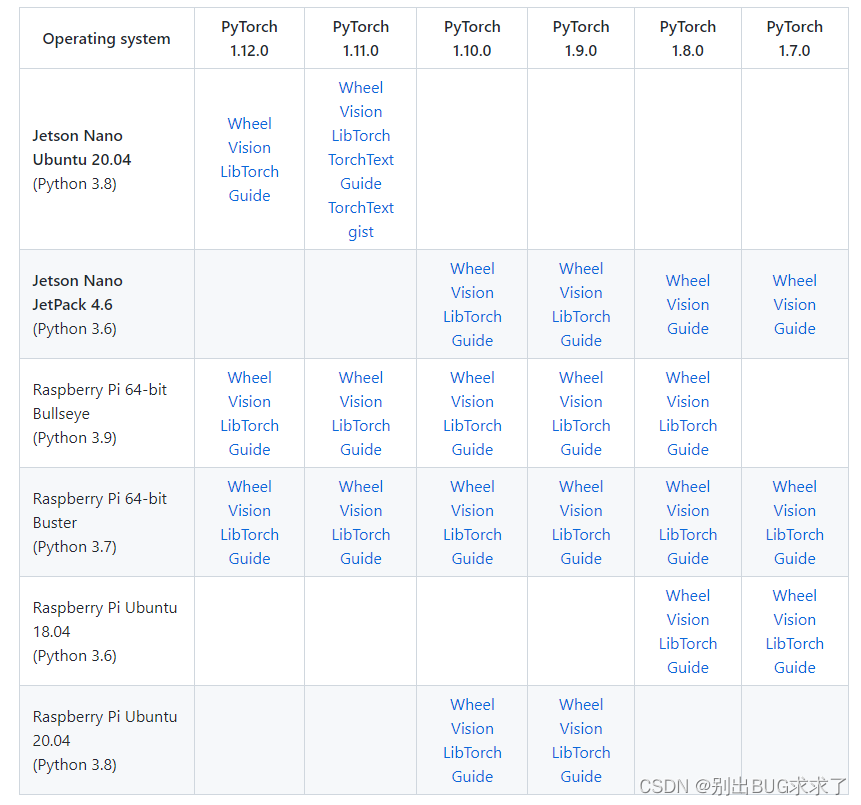Open LibTorch link for Raspberry Pi Ubuntu 20.04 PyTorch 1.10.0
861x805 pixels.
point(472,753)
